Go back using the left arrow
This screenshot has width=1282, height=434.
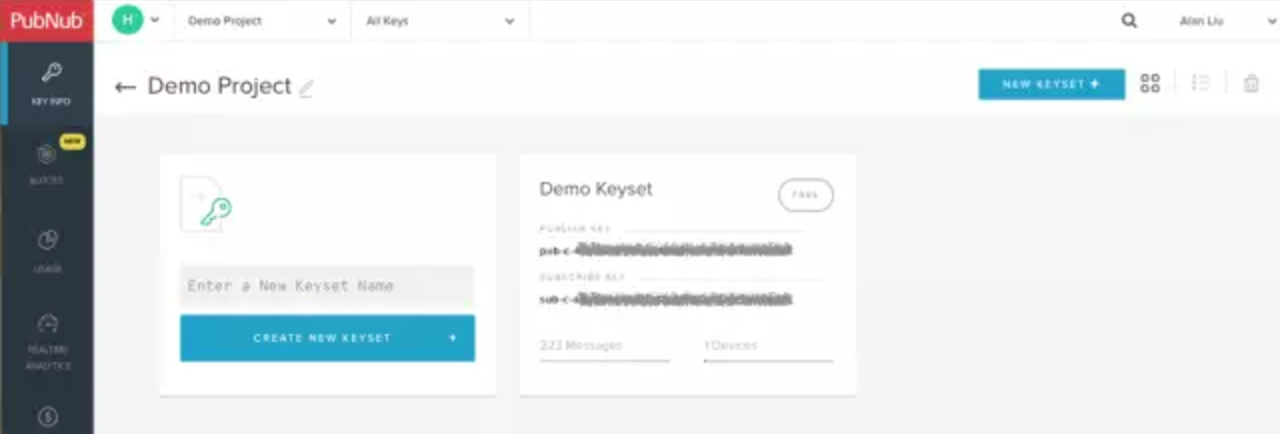[x=125, y=87]
